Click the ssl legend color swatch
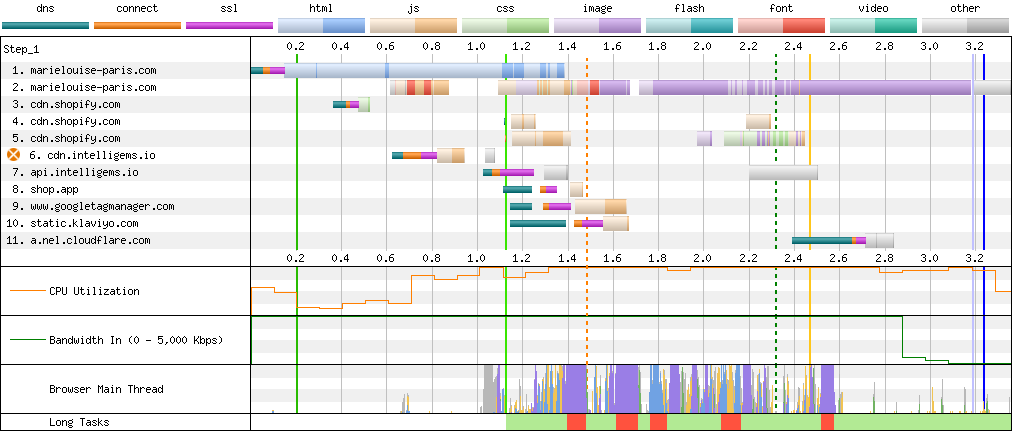The image size is (1012, 431). pos(229,25)
